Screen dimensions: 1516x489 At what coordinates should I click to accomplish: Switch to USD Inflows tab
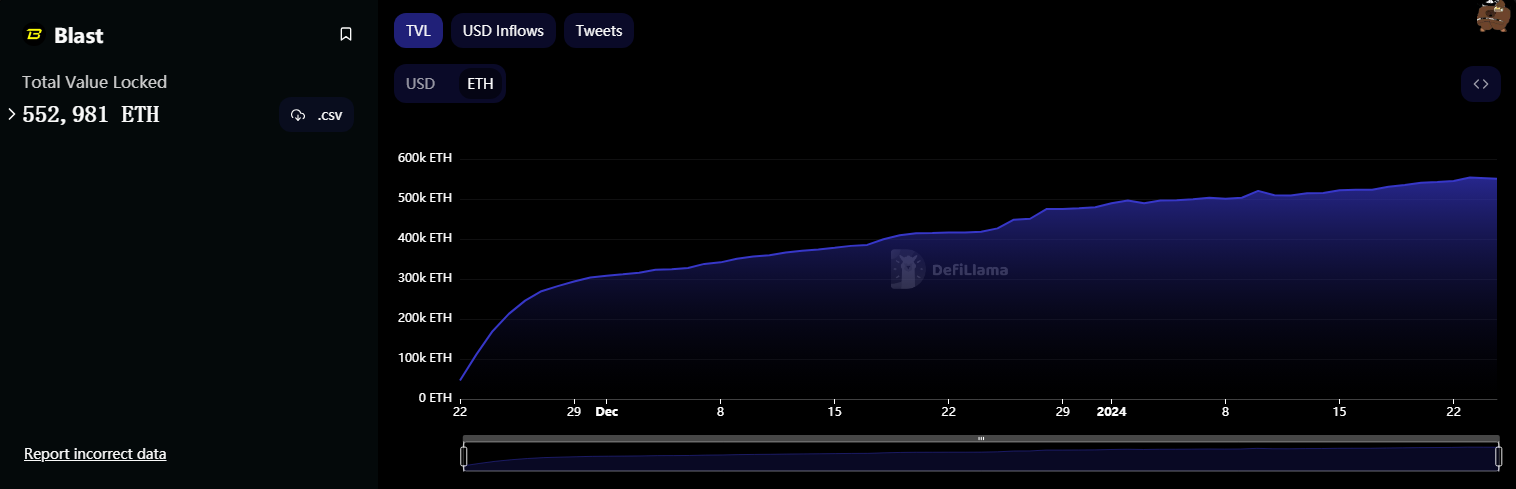tap(503, 31)
